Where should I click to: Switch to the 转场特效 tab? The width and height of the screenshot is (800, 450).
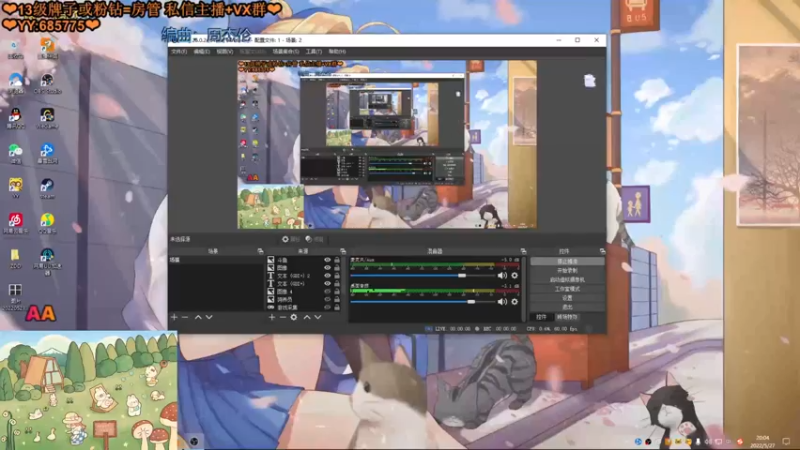567,317
